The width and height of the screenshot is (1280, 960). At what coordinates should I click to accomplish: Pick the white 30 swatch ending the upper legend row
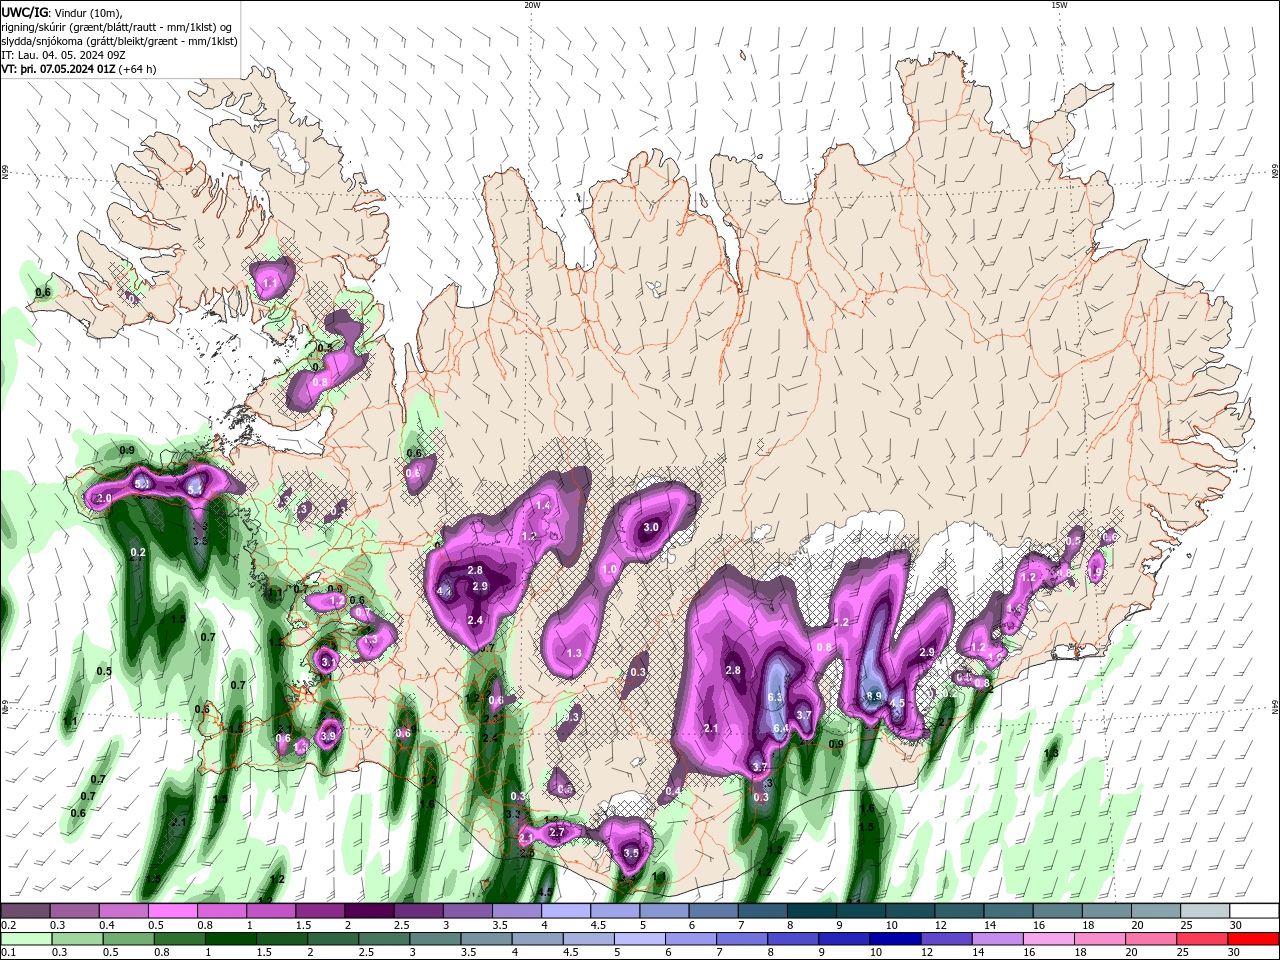click(x=1254, y=911)
